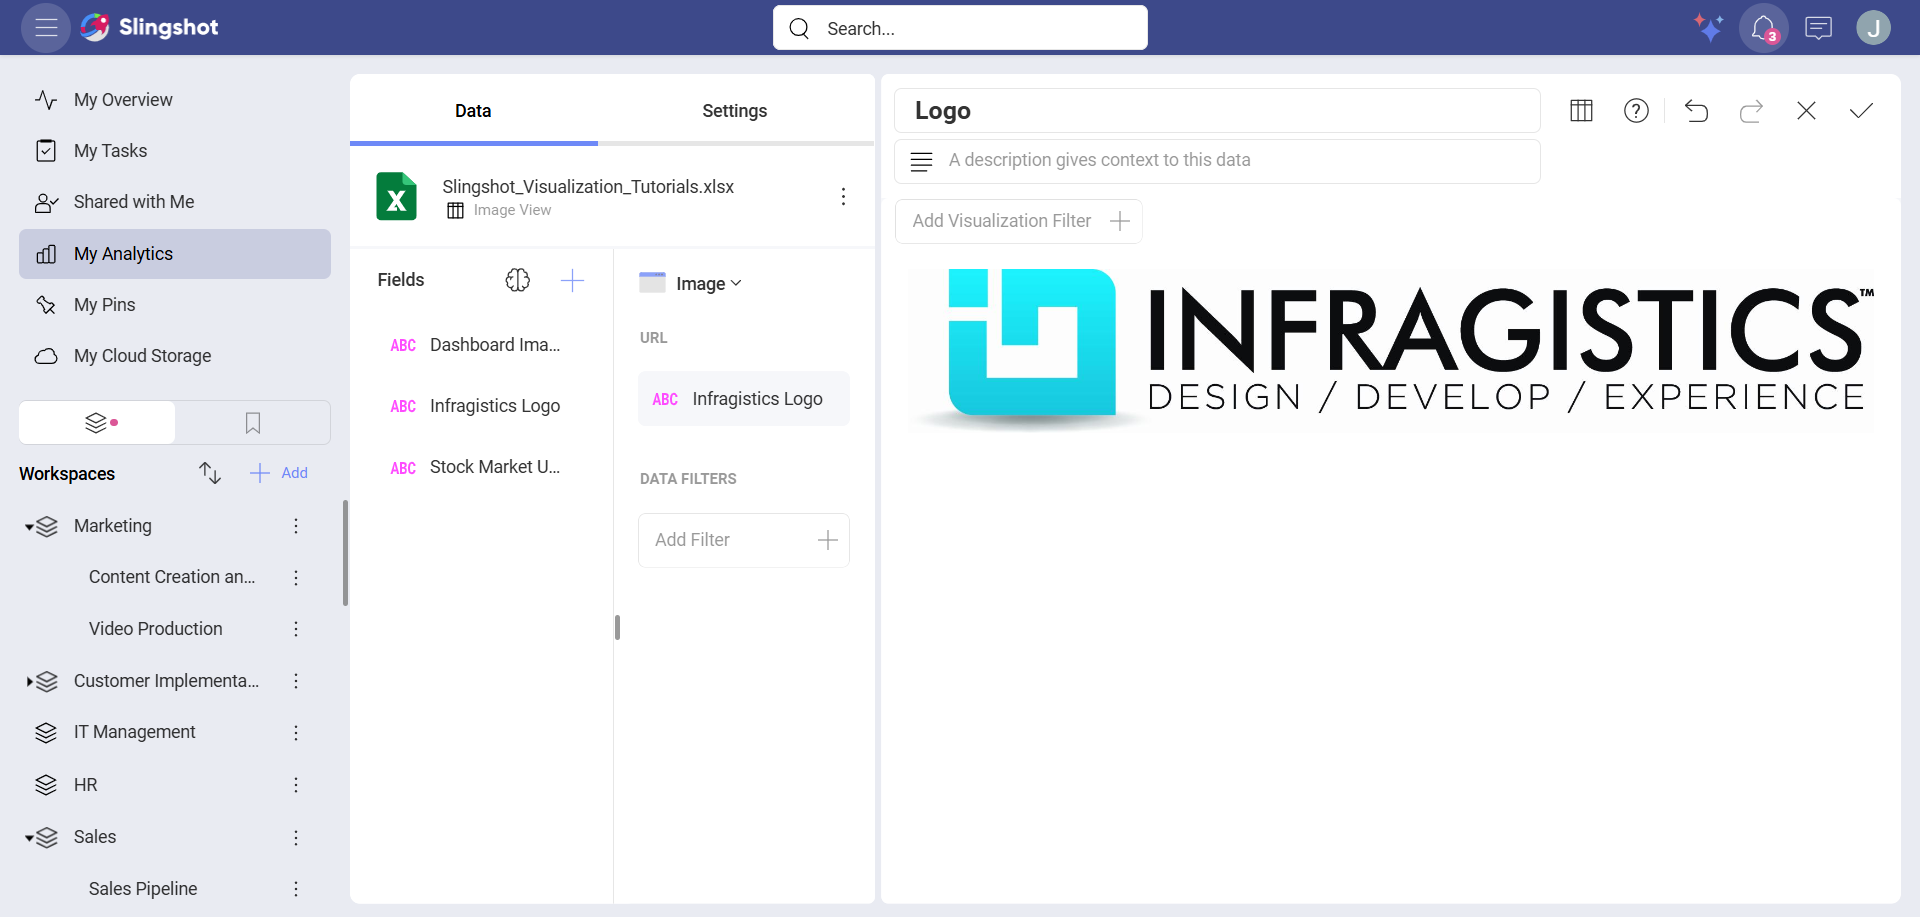Open Content Creation options menu

pos(296,577)
